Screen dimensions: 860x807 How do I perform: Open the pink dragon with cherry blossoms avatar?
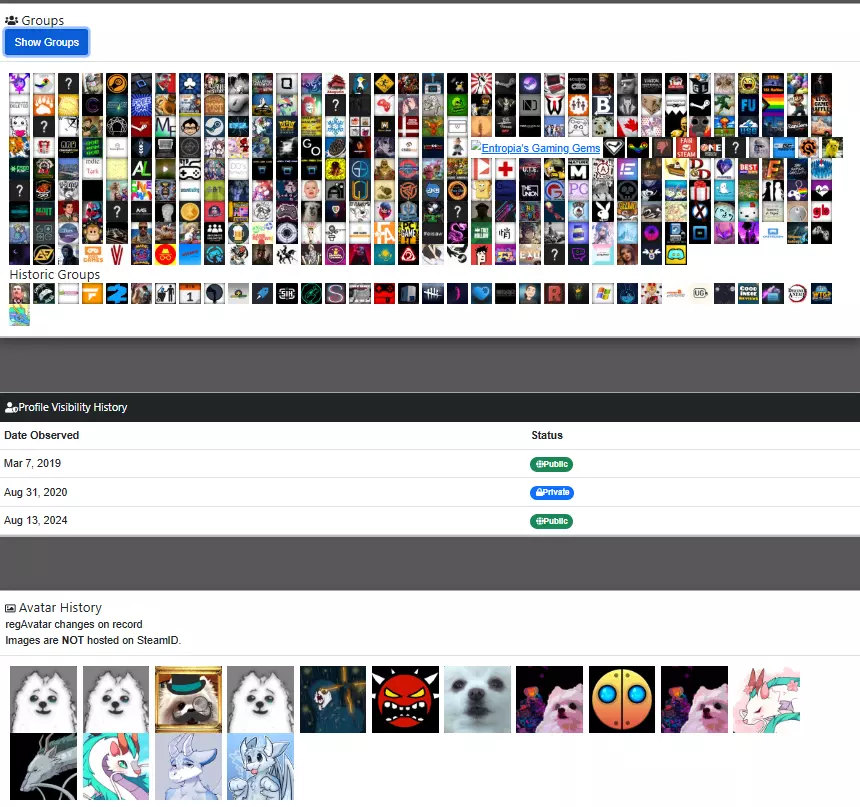(x=767, y=699)
